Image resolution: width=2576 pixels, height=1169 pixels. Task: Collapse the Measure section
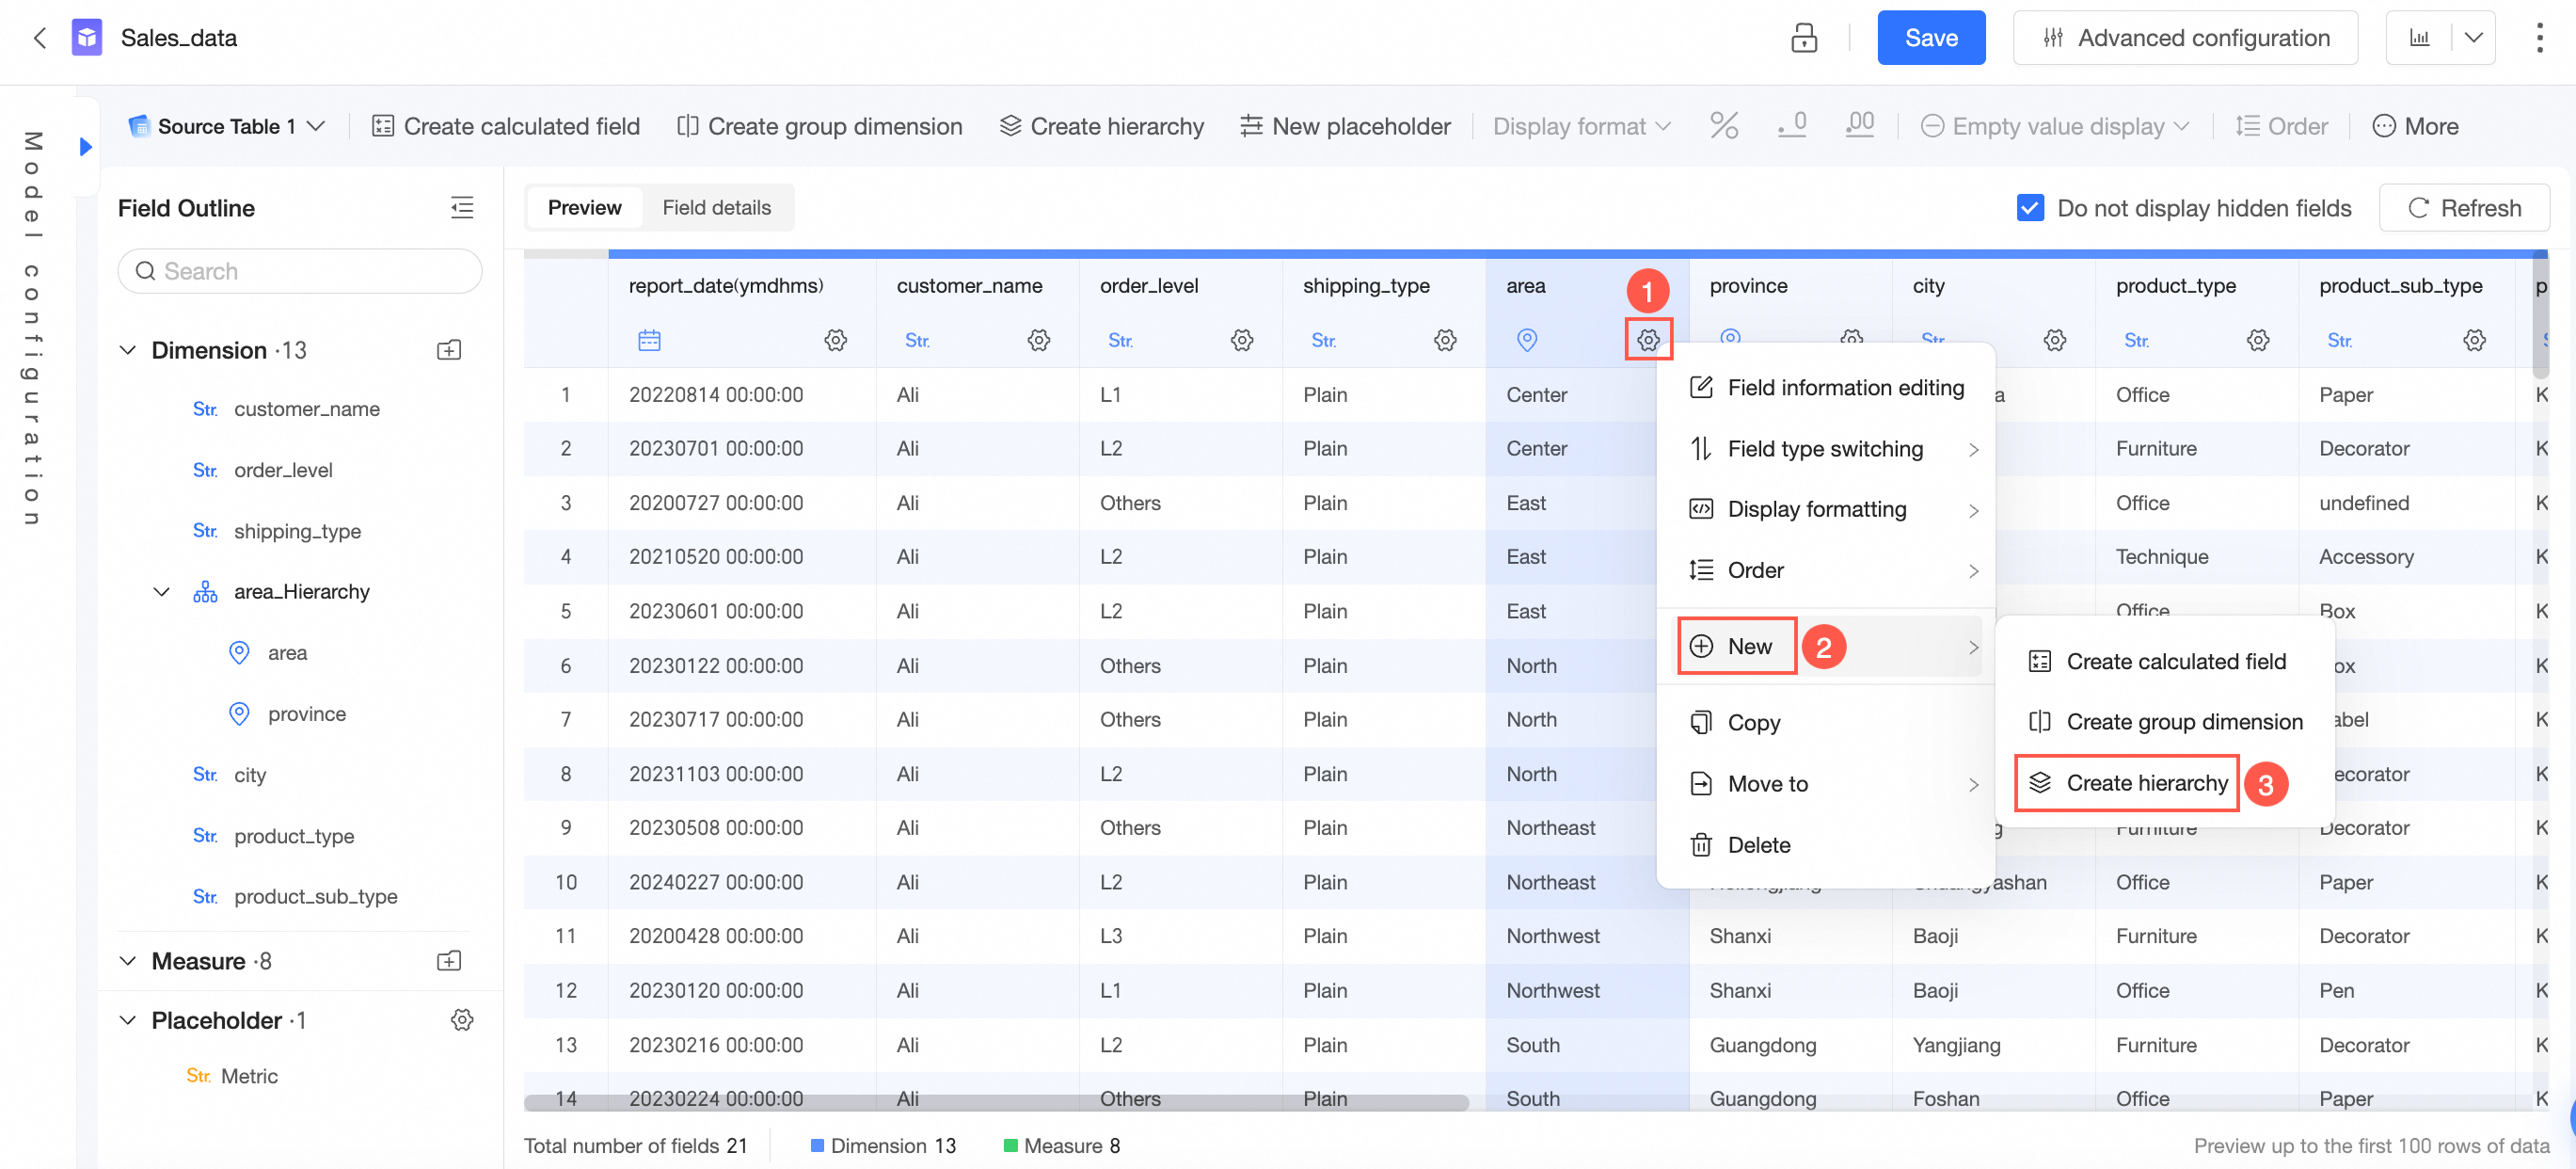tap(128, 961)
